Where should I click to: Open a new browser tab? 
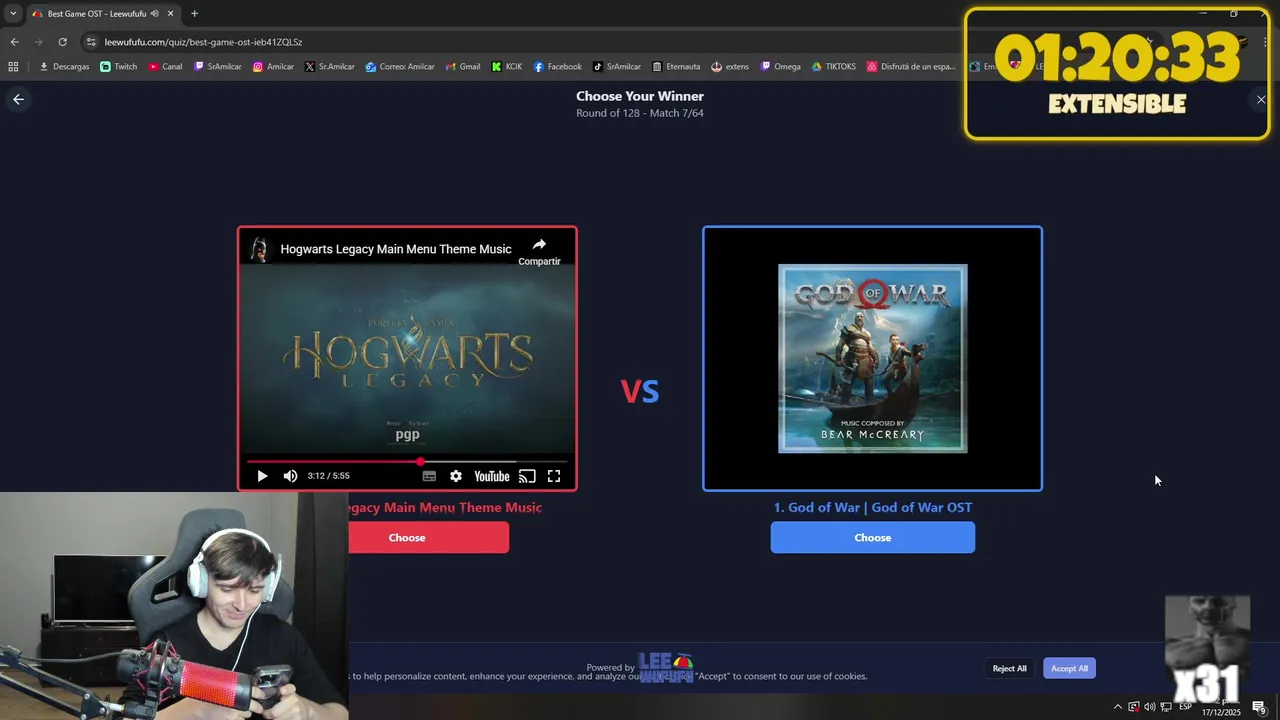click(194, 13)
